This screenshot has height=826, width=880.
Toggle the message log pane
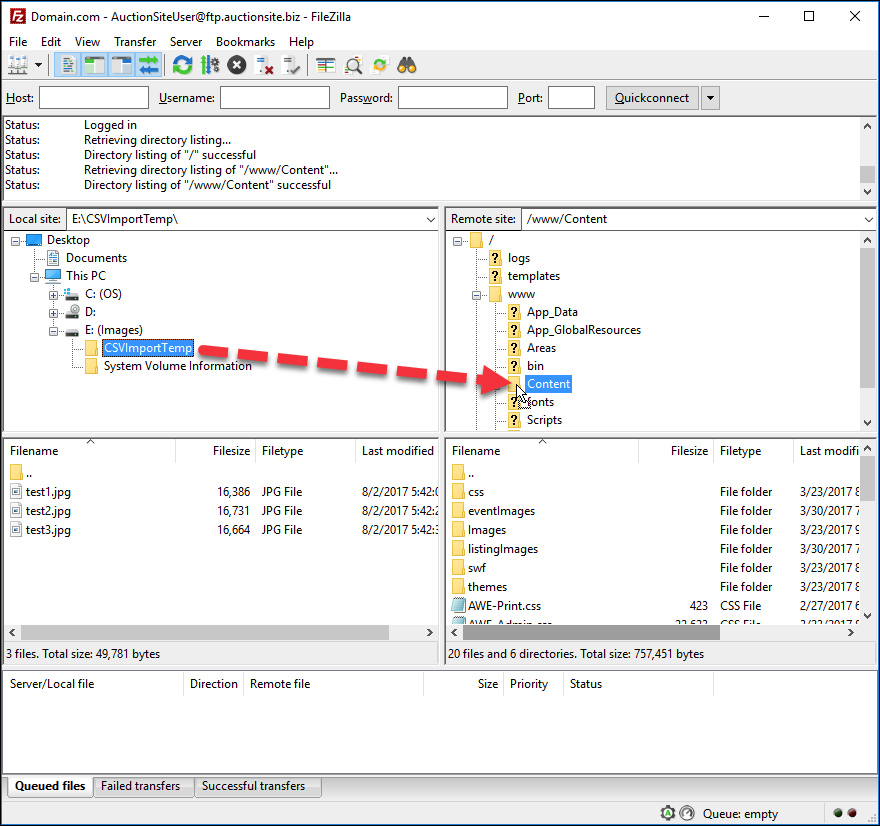pyautogui.click(x=67, y=64)
